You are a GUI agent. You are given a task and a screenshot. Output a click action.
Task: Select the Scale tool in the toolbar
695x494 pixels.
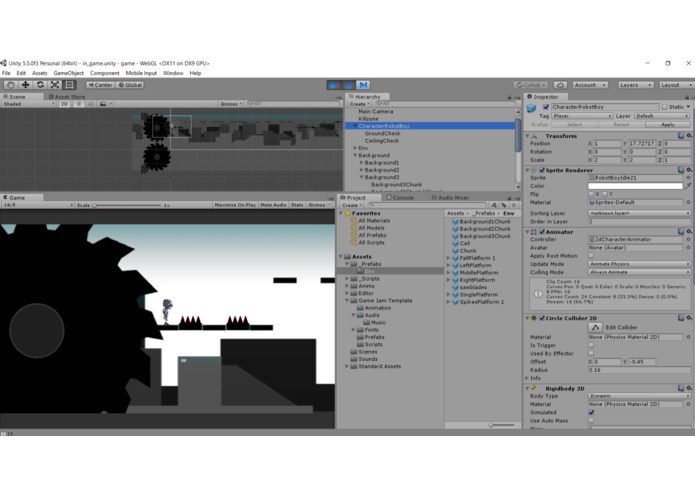[55, 85]
